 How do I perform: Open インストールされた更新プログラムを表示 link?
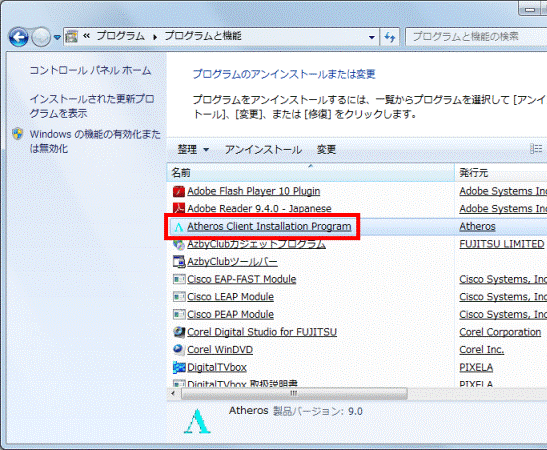pyautogui.click(x=92, y=106)
